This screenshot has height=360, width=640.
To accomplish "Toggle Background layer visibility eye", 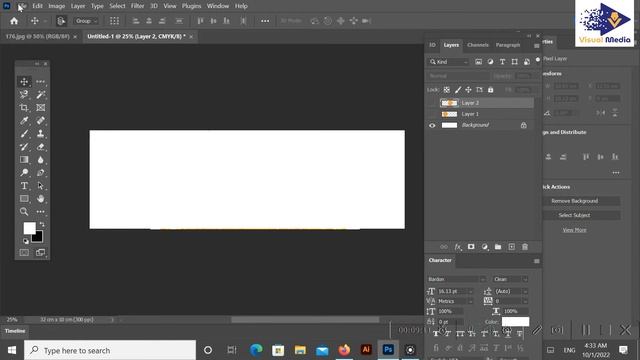I will (432, 125).
